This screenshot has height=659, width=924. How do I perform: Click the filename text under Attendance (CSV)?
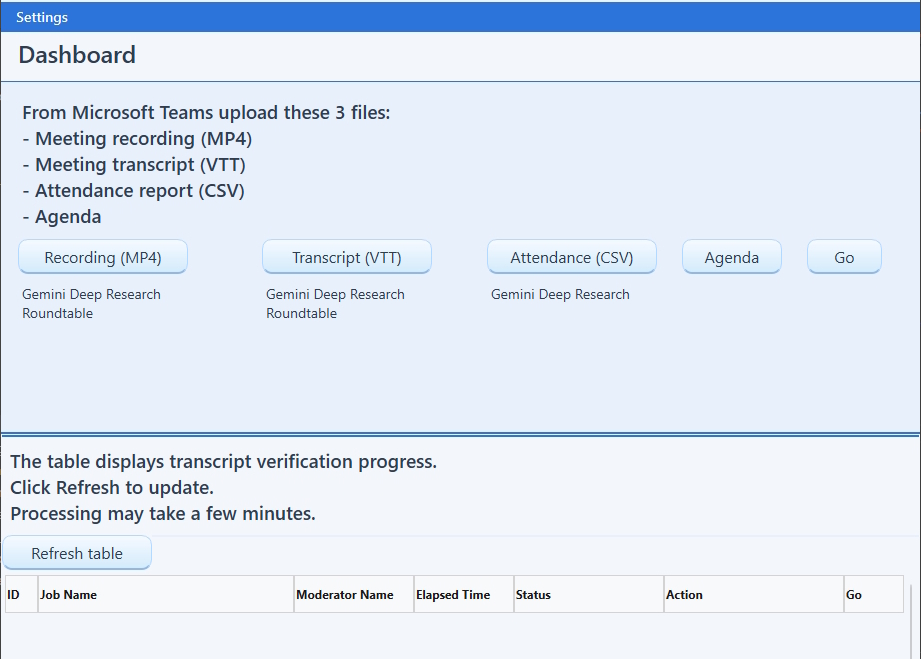[x=560, y=294]
